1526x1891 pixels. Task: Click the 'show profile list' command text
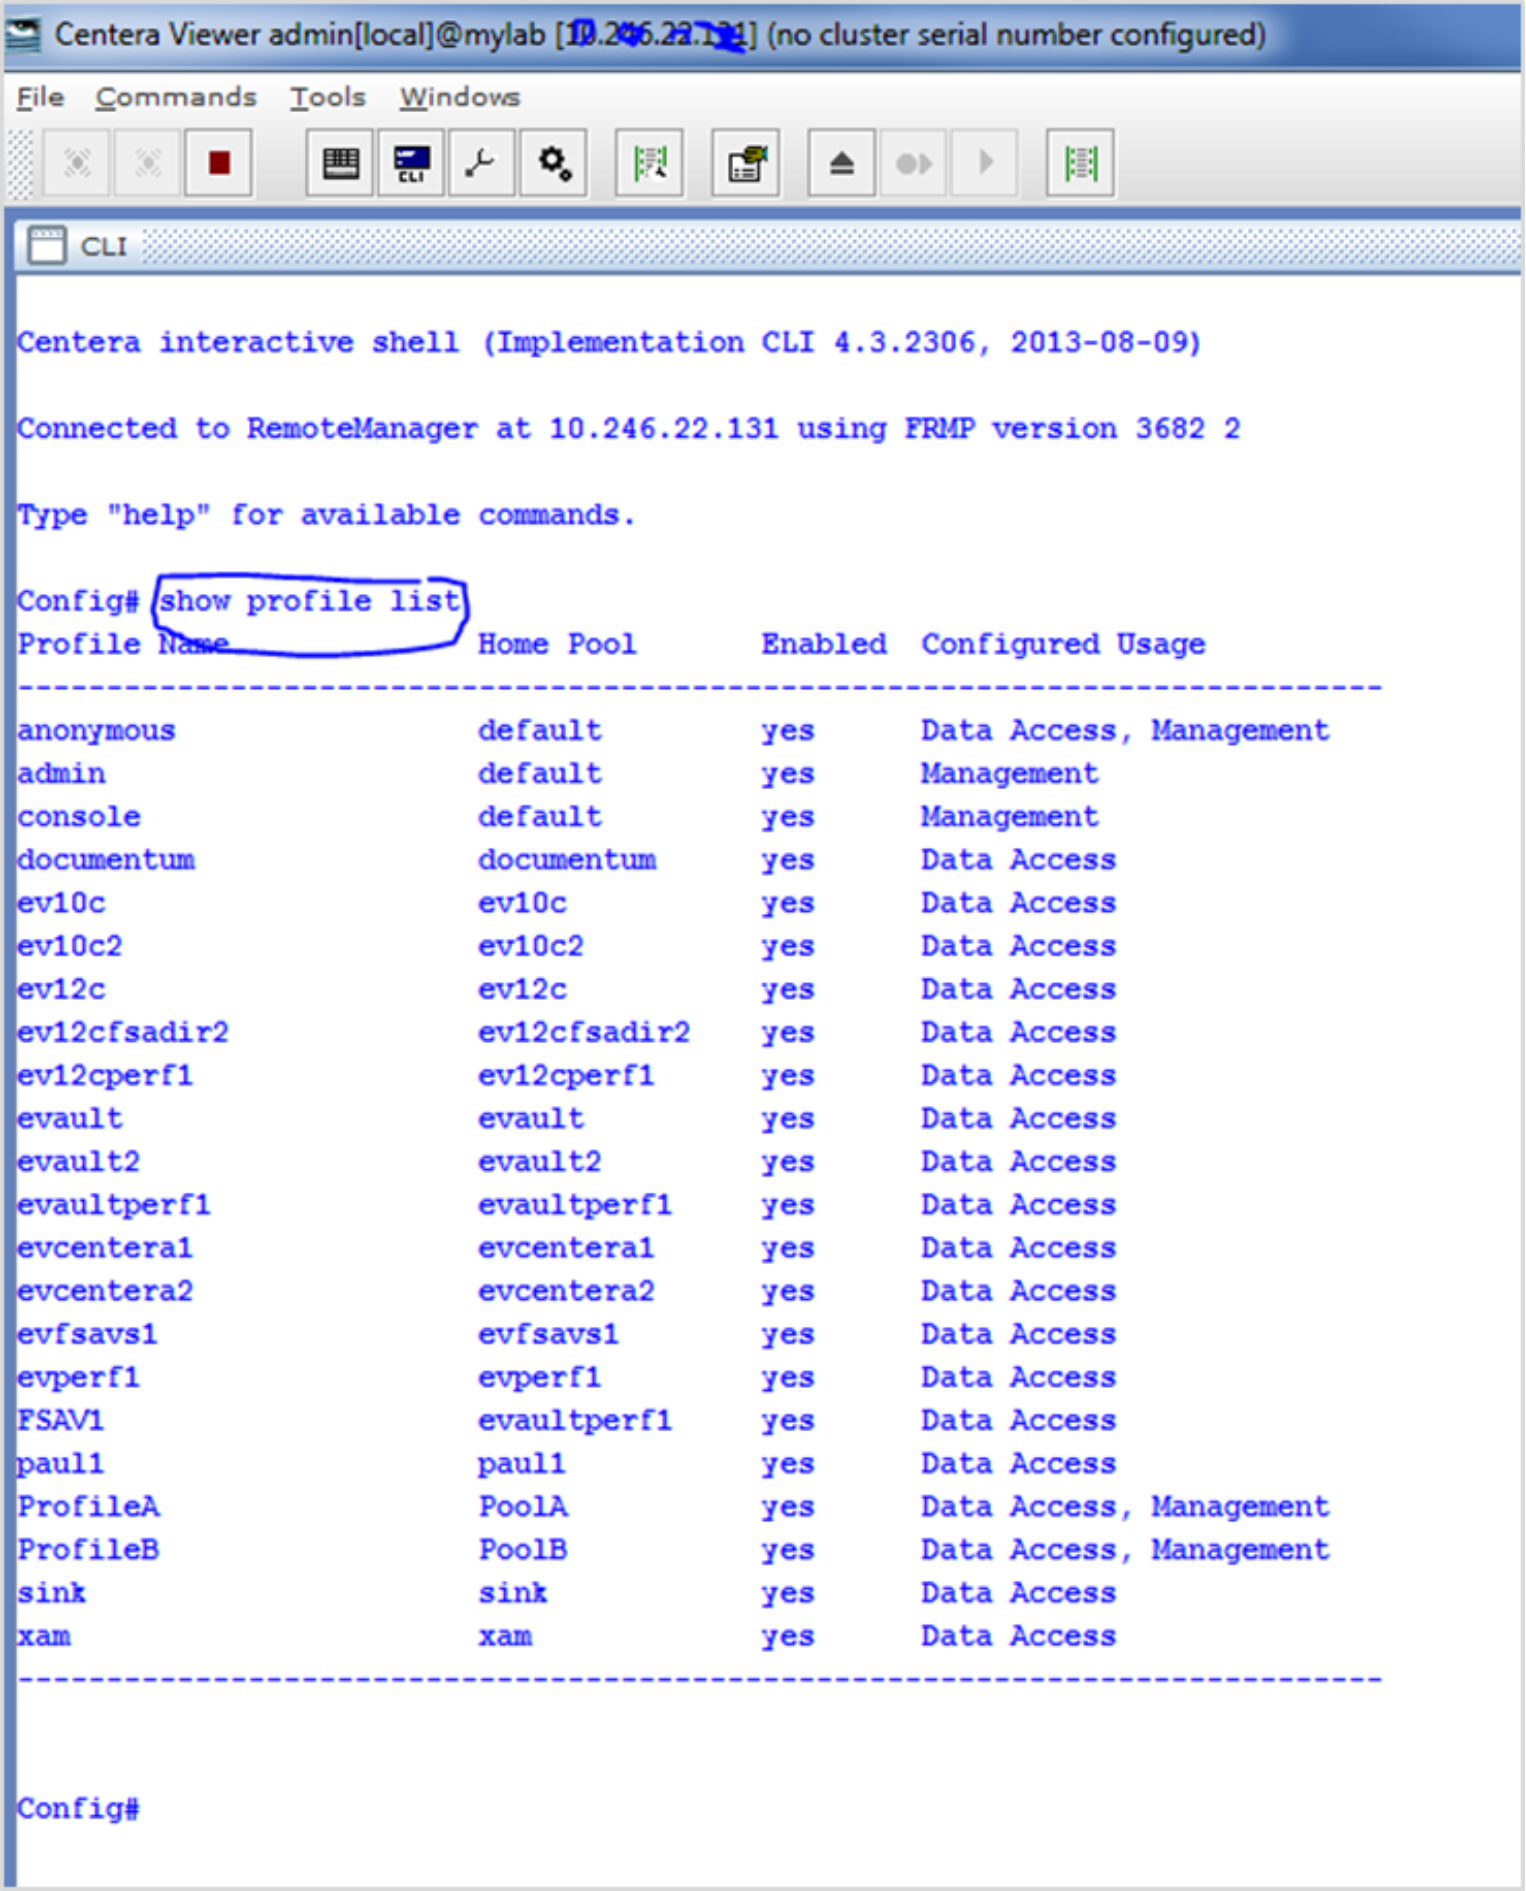tap(309, 601)
